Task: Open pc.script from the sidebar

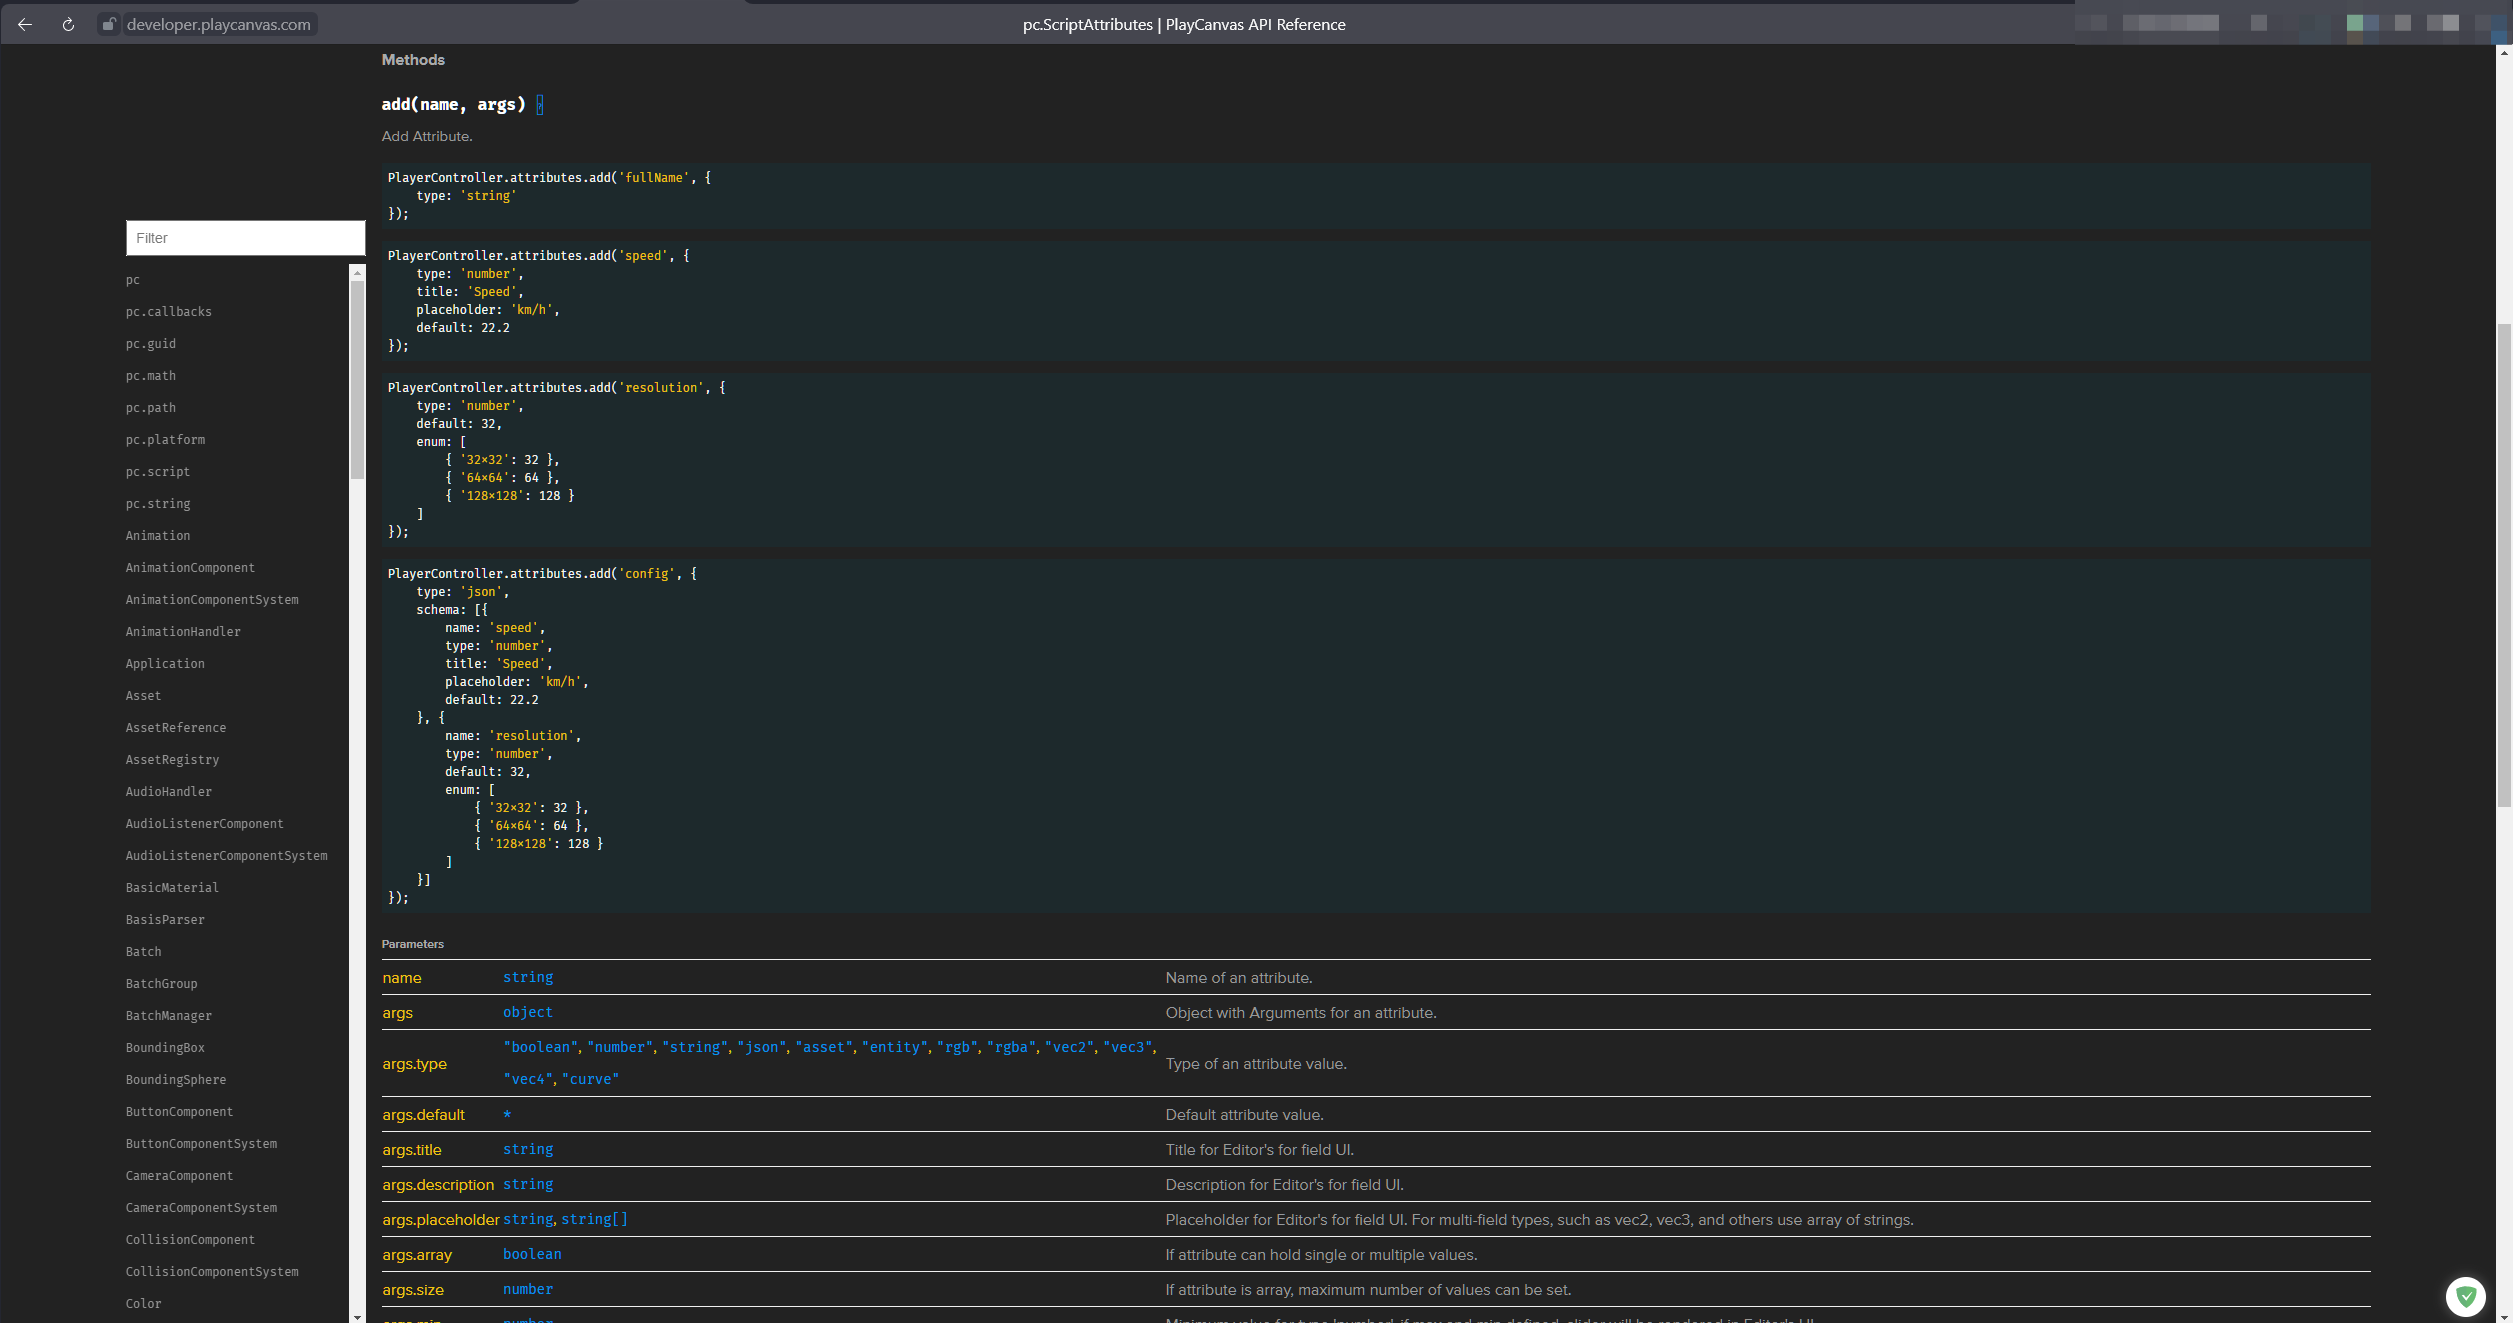Action: pos(157,471)
